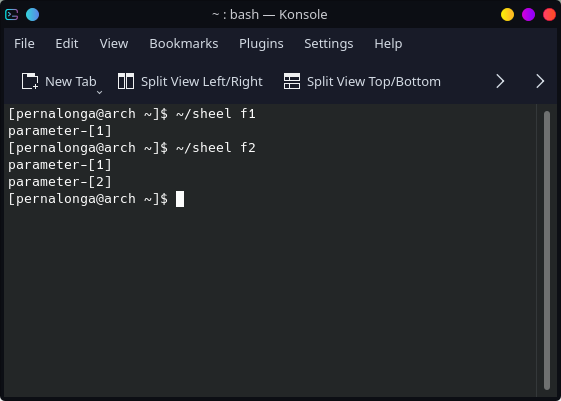Click the terminal cursor at the prompt
This screenshot has height=401, width=561.
[180, 199]
